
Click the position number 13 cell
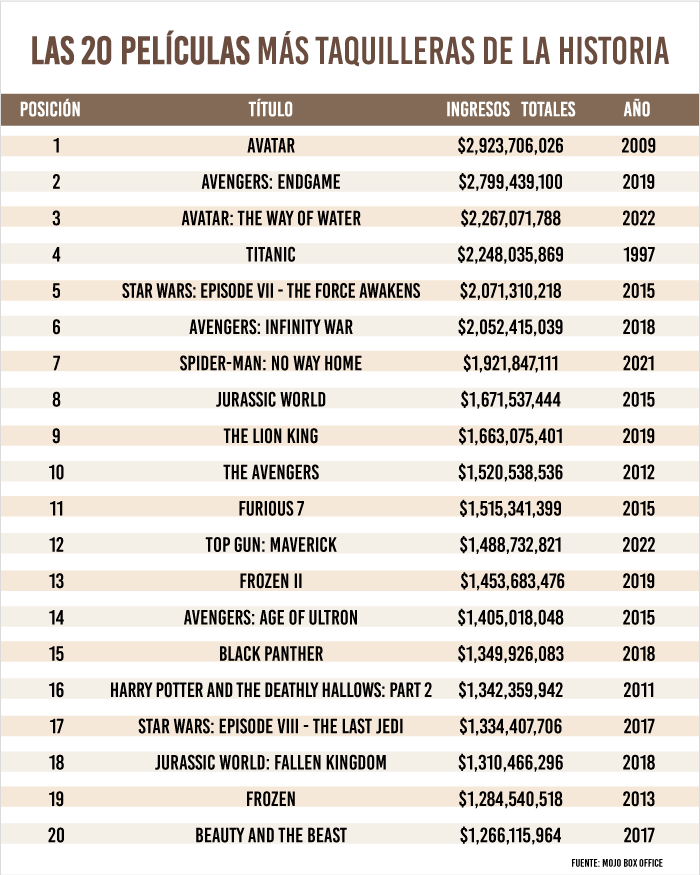56,581
